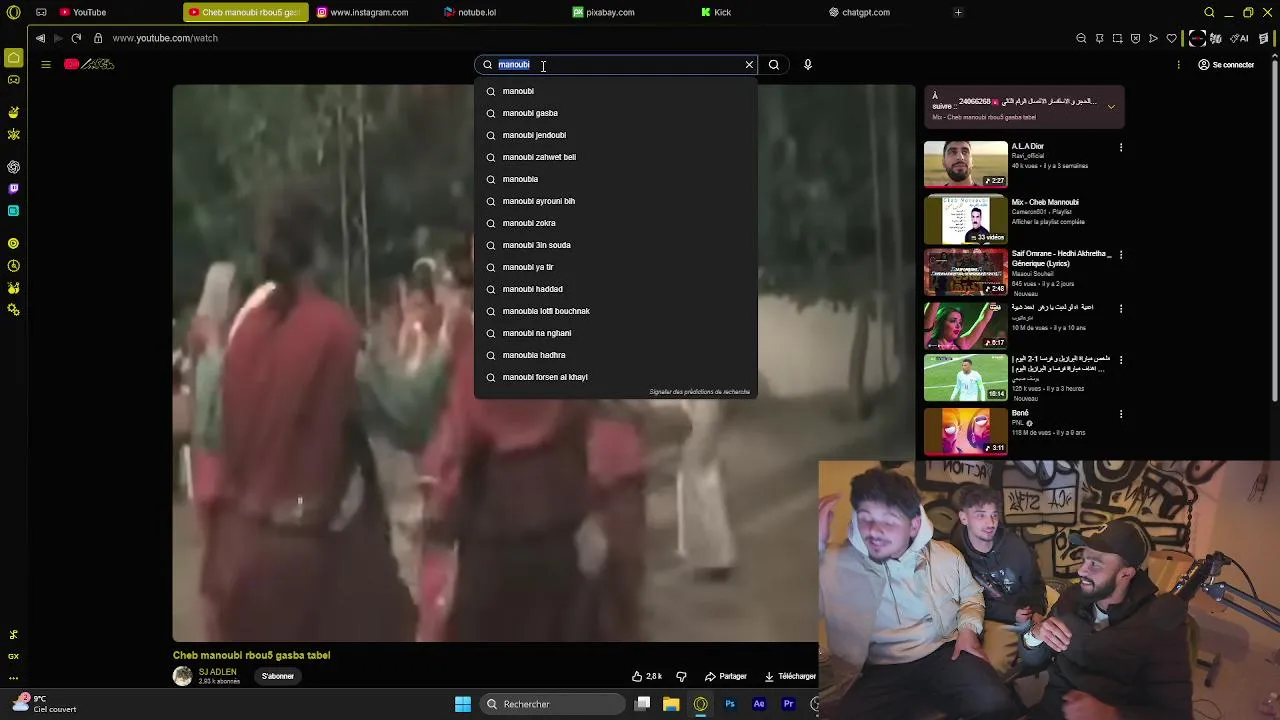Dislike the video thumbs-down
The height and width of the screenshot is (720, 1280).
pyautogui.click(x=681, y=676)
